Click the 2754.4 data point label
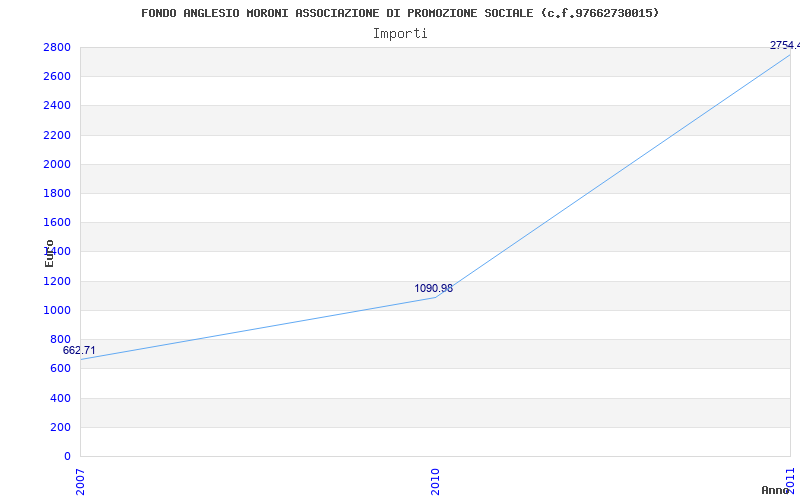 pyautogui.click(x=785, y=45)
